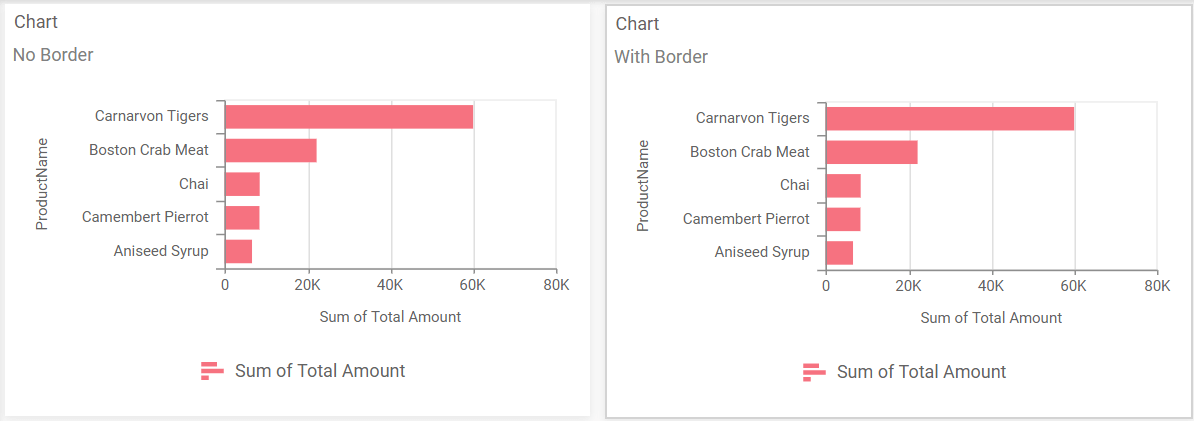Click the legend icon in the With Border chart
The height and width of the screenshot is (421, 1194).
[x=814, y=372]
